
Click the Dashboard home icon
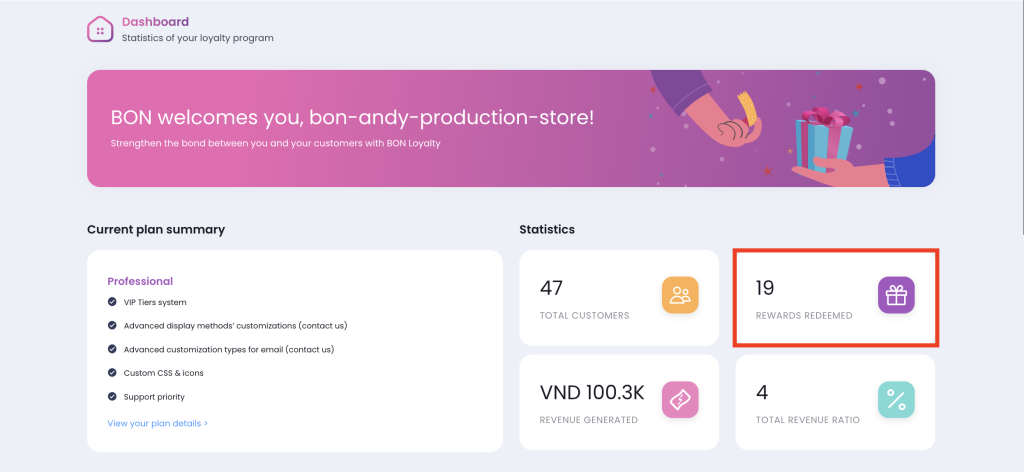coord(100,30)
